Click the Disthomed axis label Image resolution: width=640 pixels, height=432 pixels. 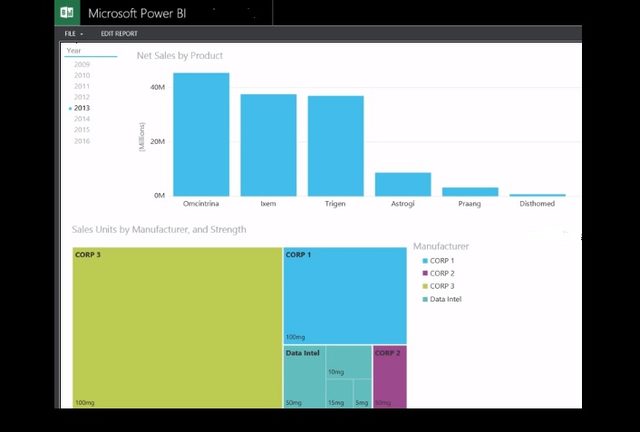(x=537, y=203)
